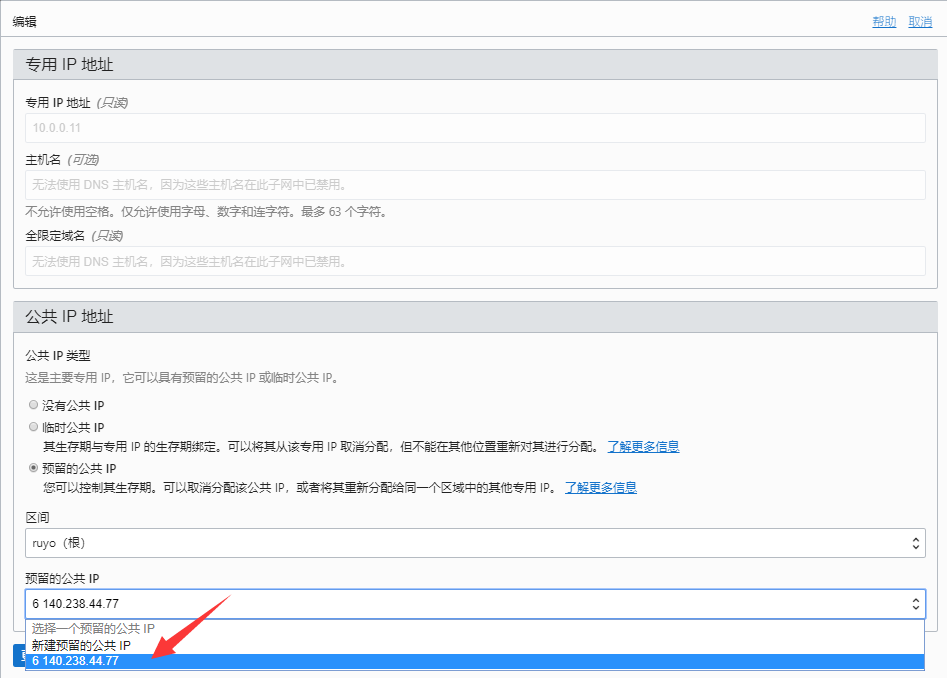Click the 公共 IP 地址 section header
Screen dimensions: 947x678
(475, 317)
